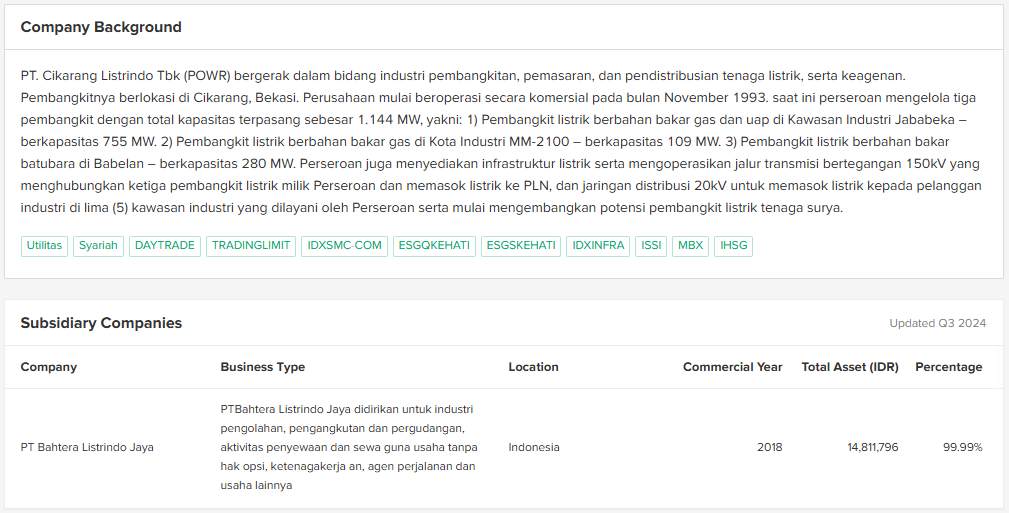1009x513 pixels.
Task: Open the IHSG index tag
Action: click(733, 246)
